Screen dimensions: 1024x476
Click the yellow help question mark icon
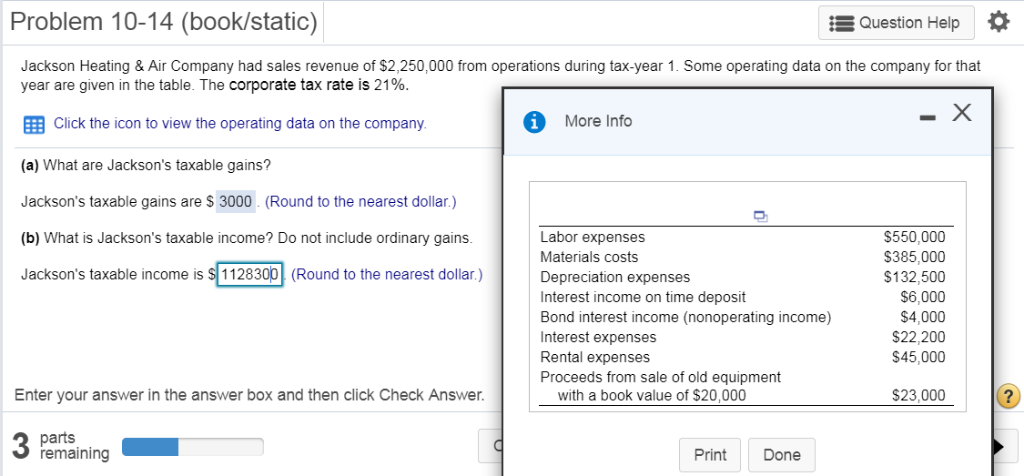1008,396
